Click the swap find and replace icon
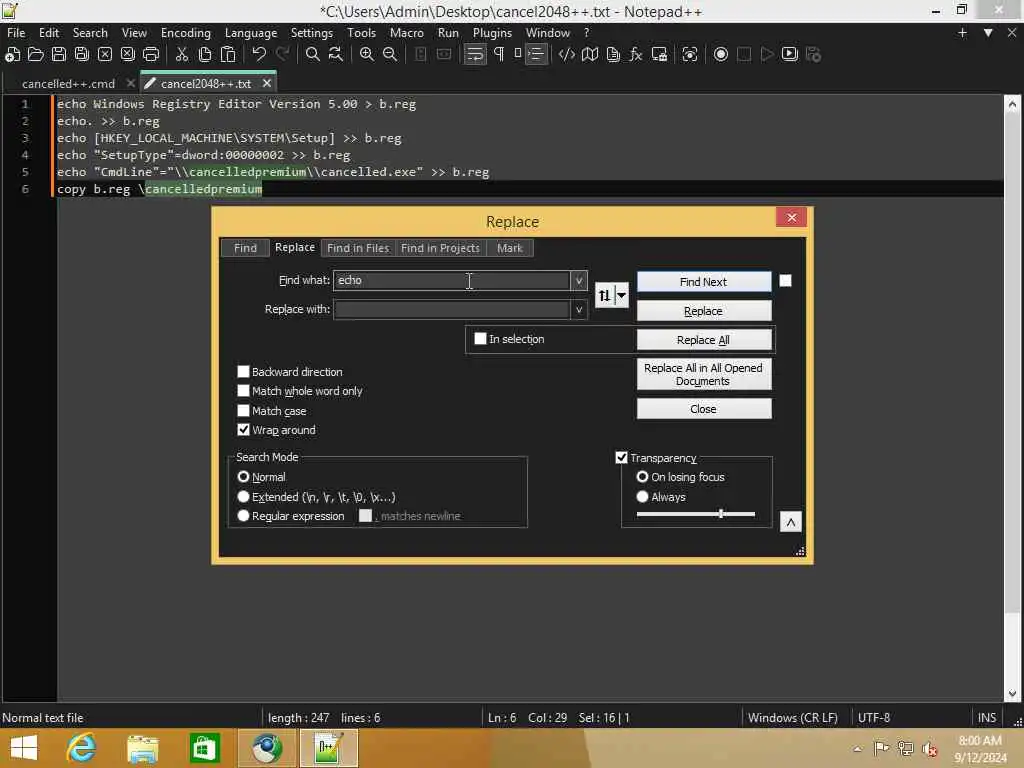 [604, 295]
